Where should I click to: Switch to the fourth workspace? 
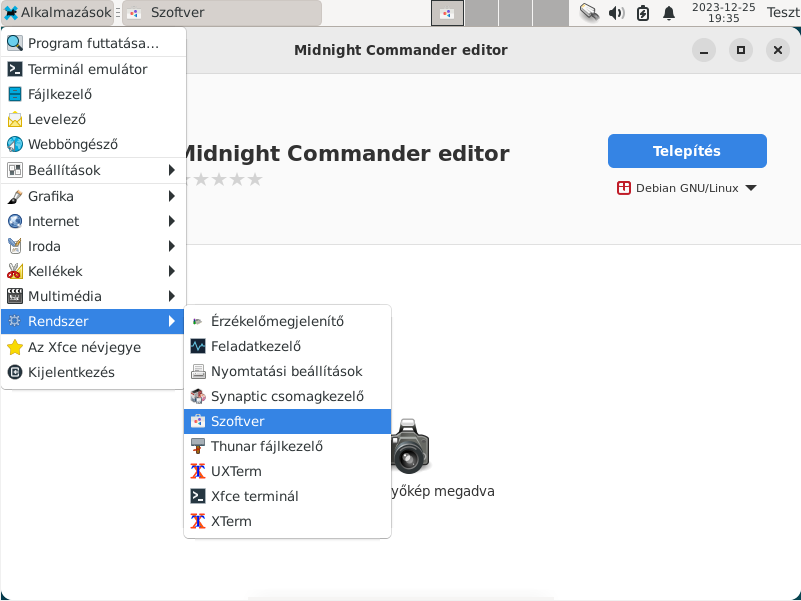point(550,13)
